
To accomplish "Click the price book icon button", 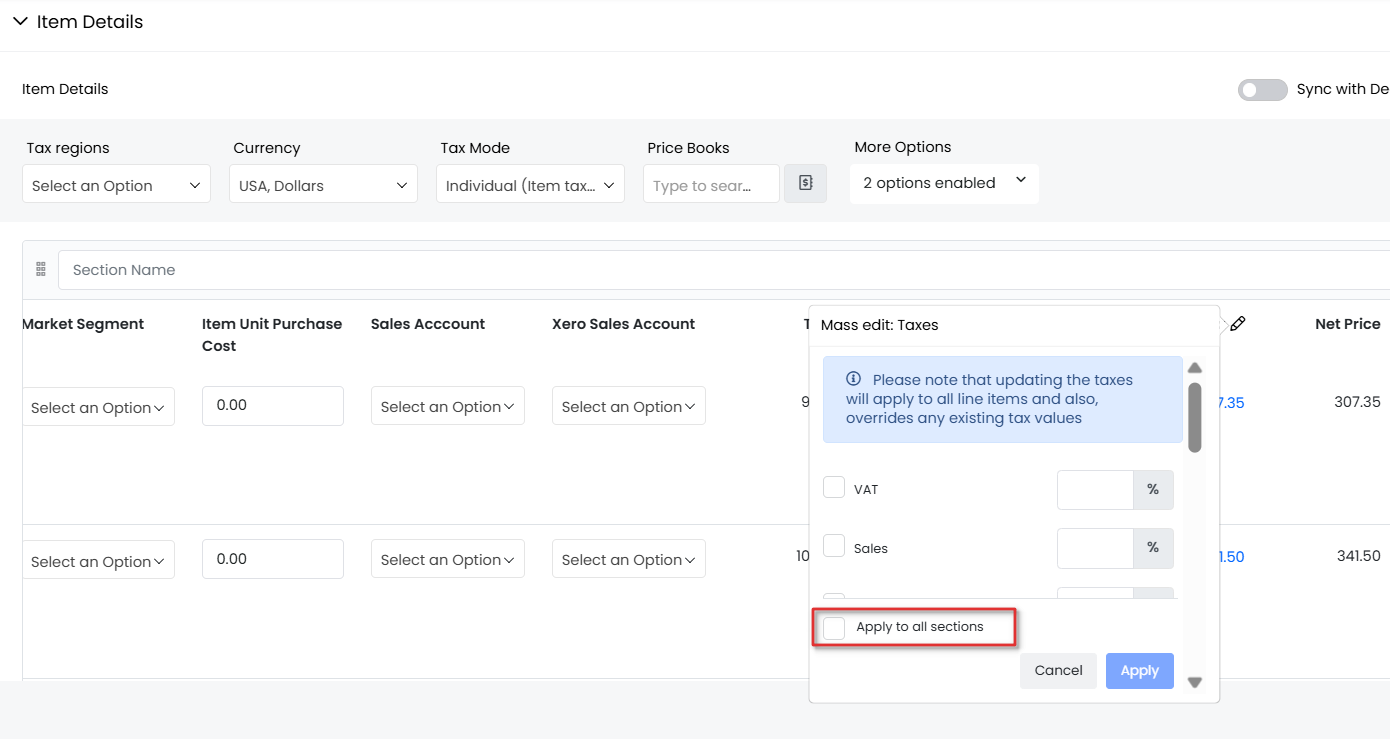I will (805, 184).
